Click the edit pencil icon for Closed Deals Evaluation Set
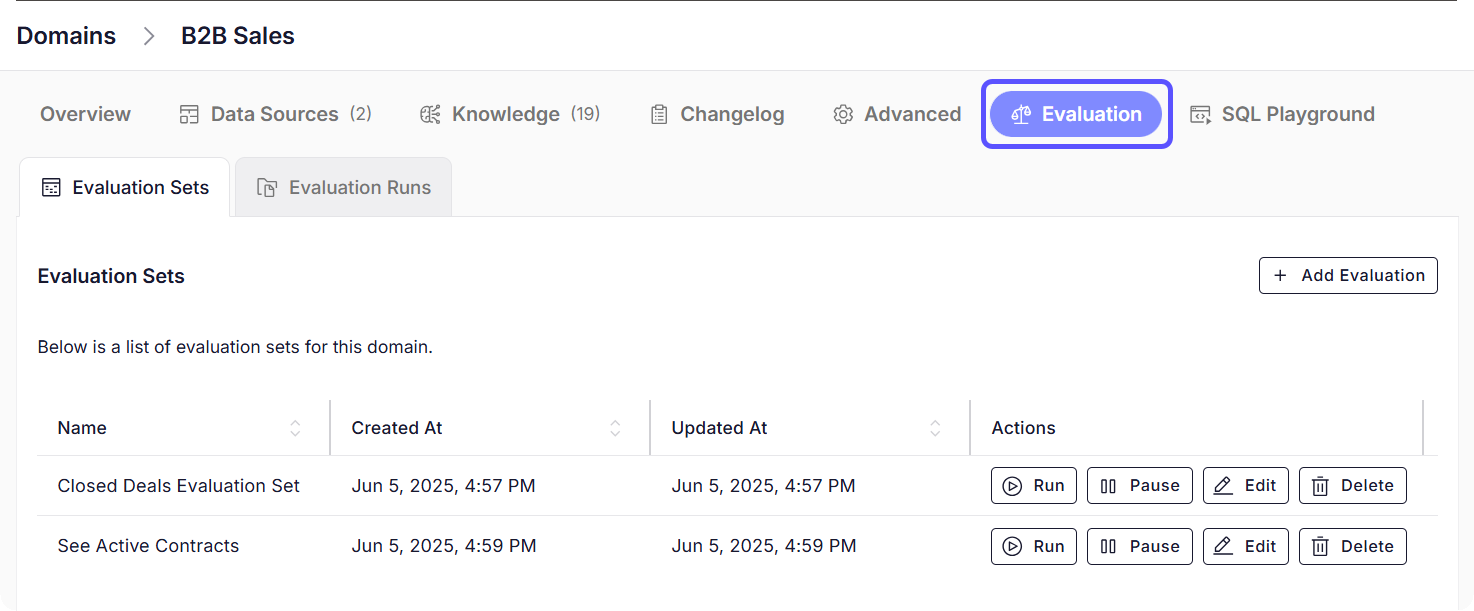 [x=1223, y=485]
